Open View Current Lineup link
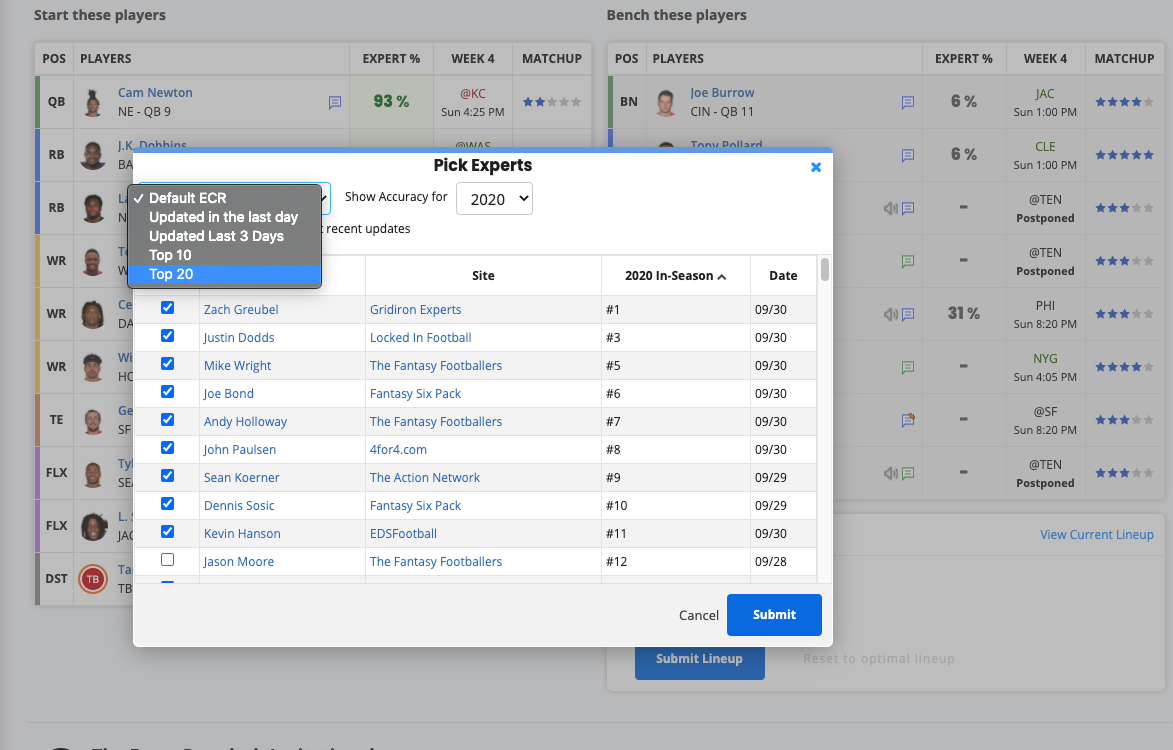 point(1097,535)
